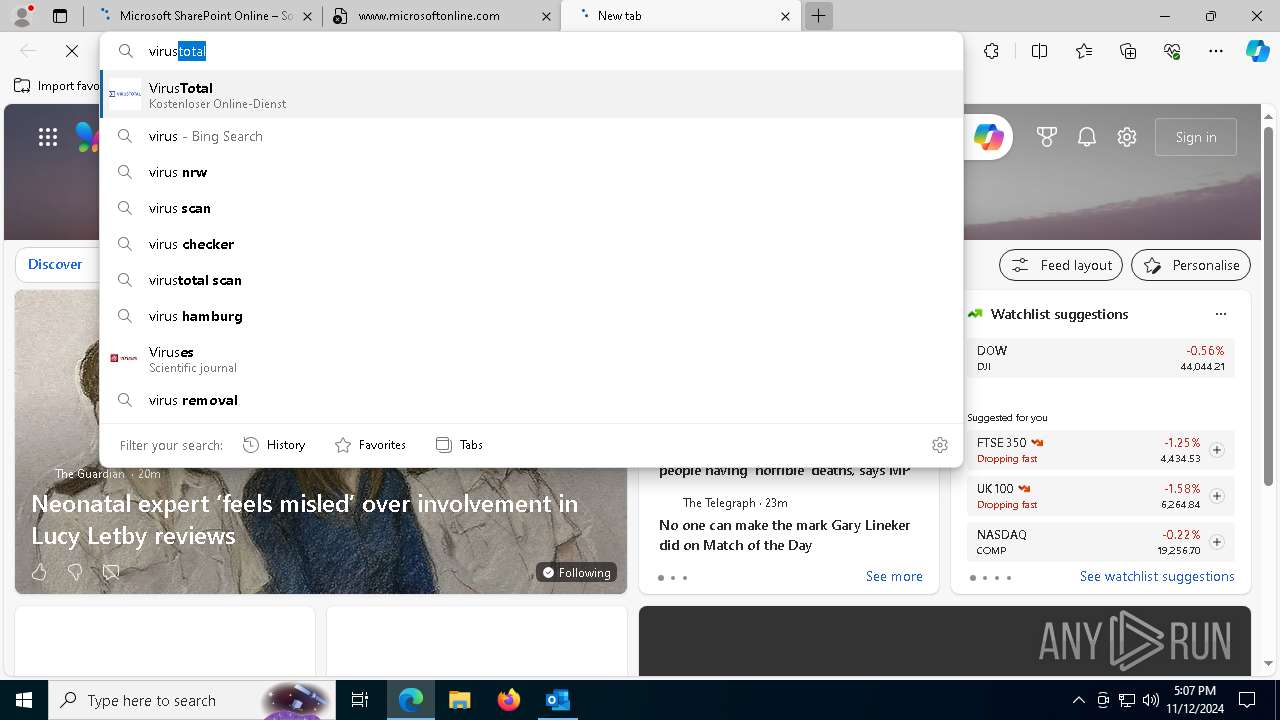Open Task View on the taskbar
The image size is (1280, 720).
(x=360, y=700)
